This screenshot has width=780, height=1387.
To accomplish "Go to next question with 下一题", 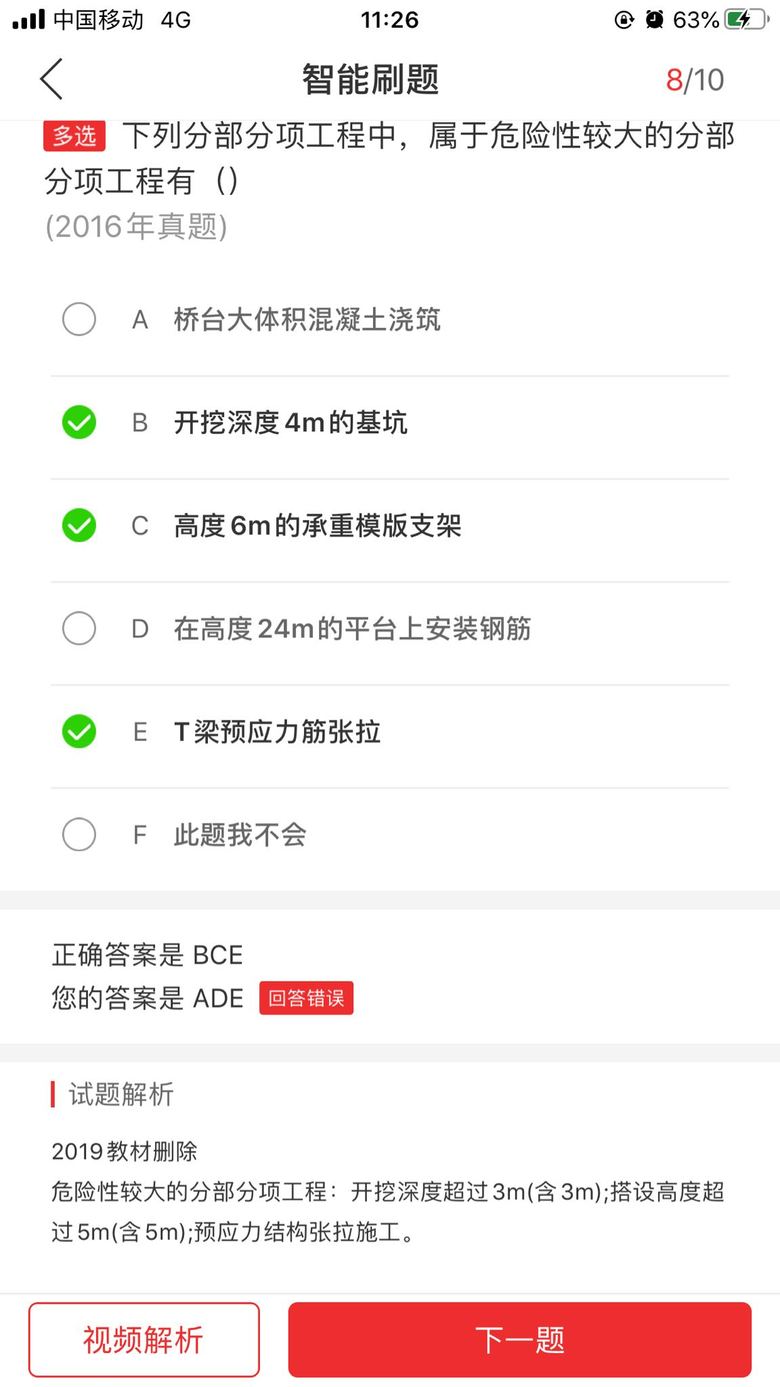I will pos(519,1340).
